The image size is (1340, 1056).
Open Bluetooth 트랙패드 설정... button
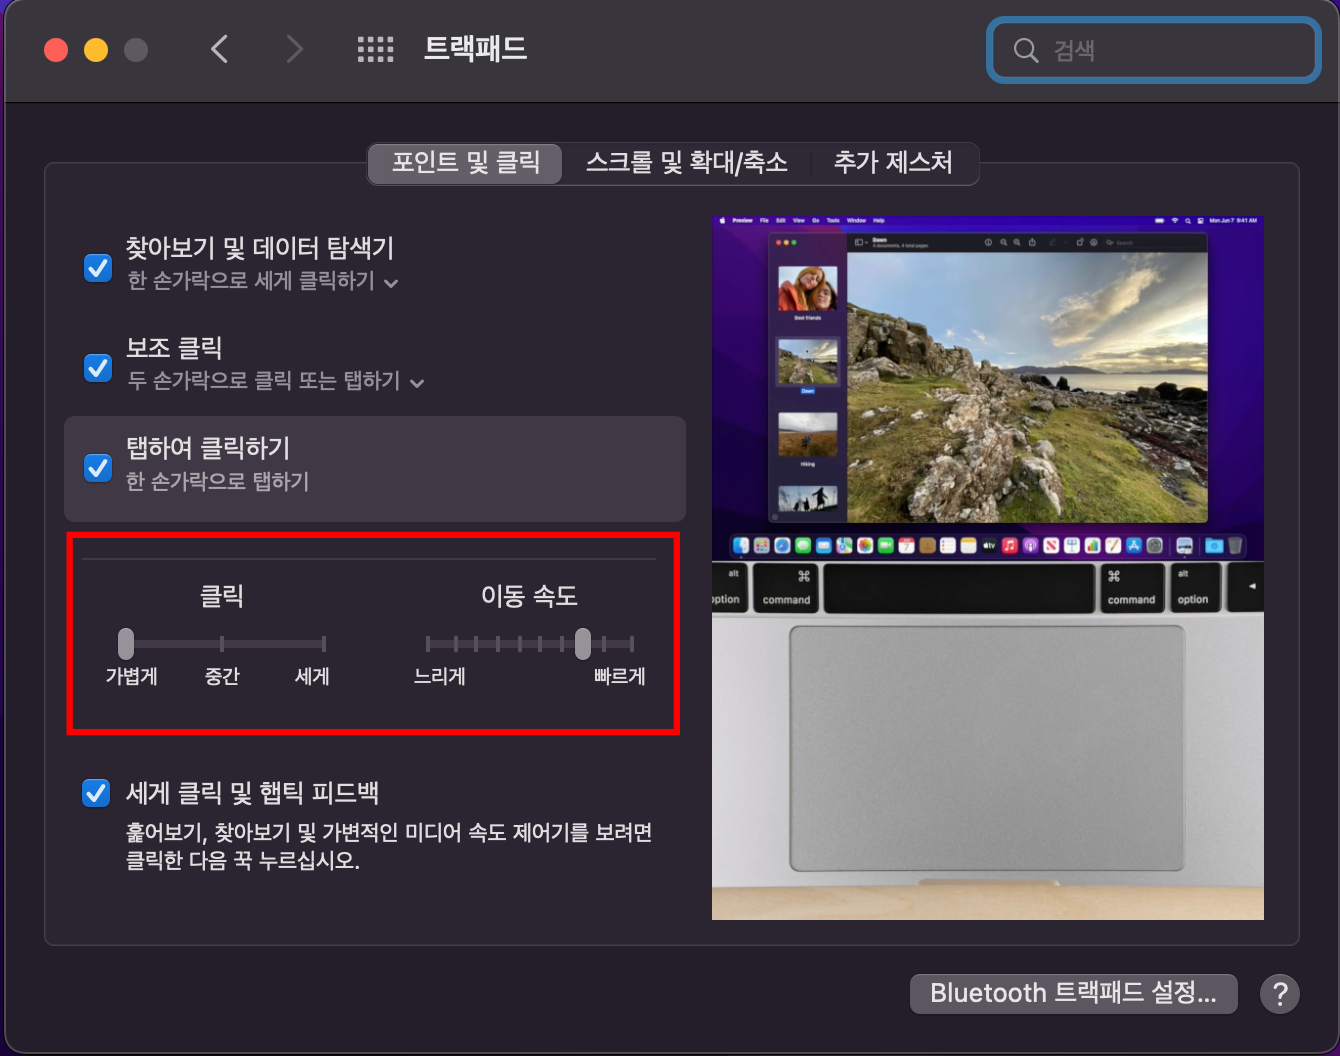click(x=1073, y=994)
